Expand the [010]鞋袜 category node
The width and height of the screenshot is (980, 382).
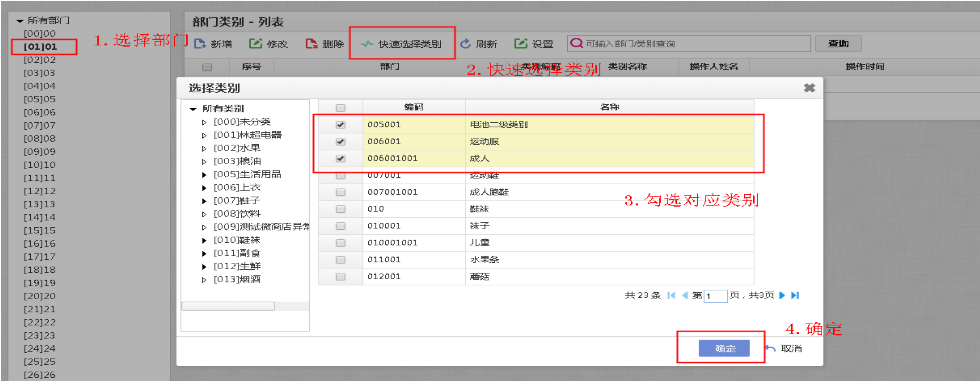204,240
